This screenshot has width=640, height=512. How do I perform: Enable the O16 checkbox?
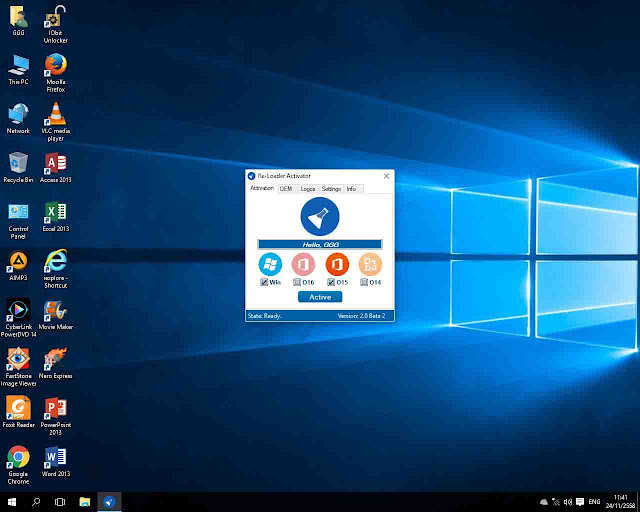click(x=297, y=282)
